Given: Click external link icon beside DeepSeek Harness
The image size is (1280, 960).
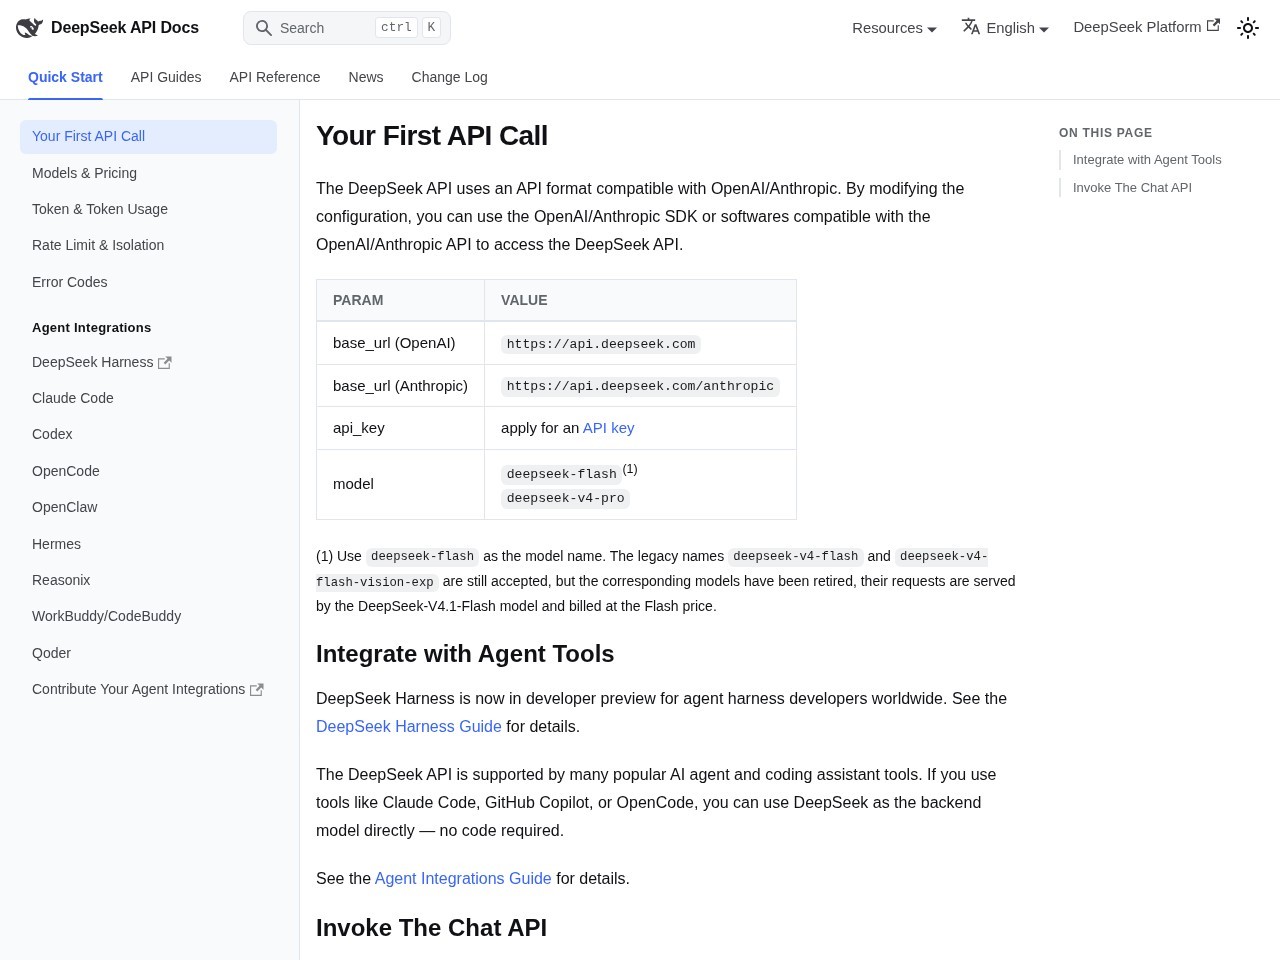Looking at the screenshot, I should [165, 363].
